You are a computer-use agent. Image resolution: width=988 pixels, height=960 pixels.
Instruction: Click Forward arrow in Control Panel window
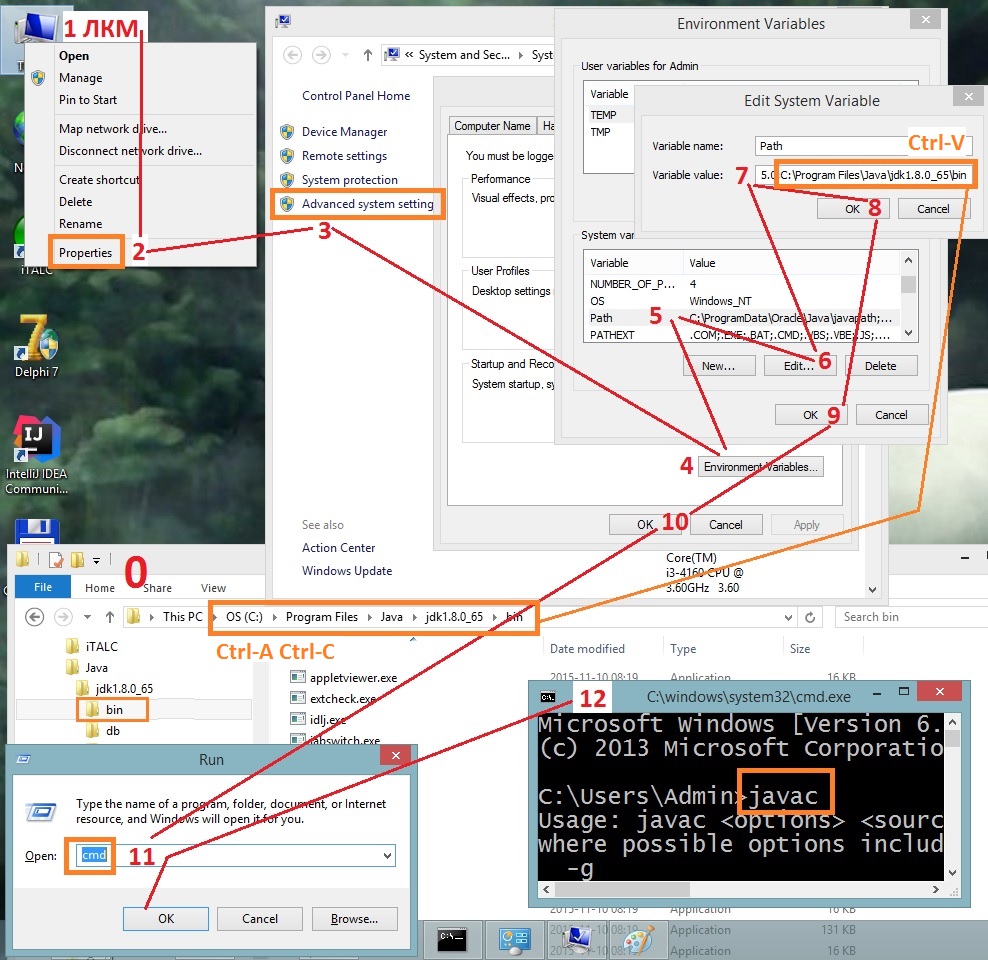click(321, 55)
